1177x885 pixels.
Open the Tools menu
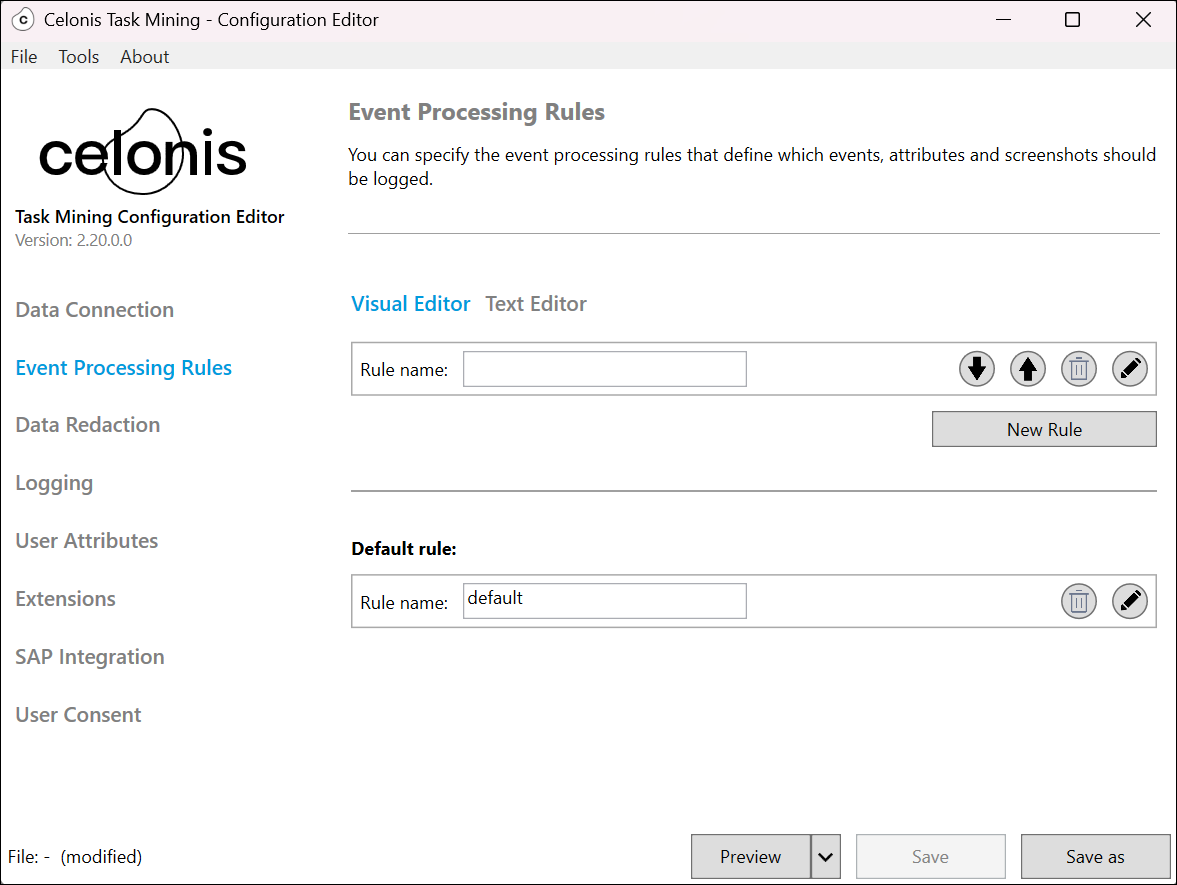coord(78,57)
